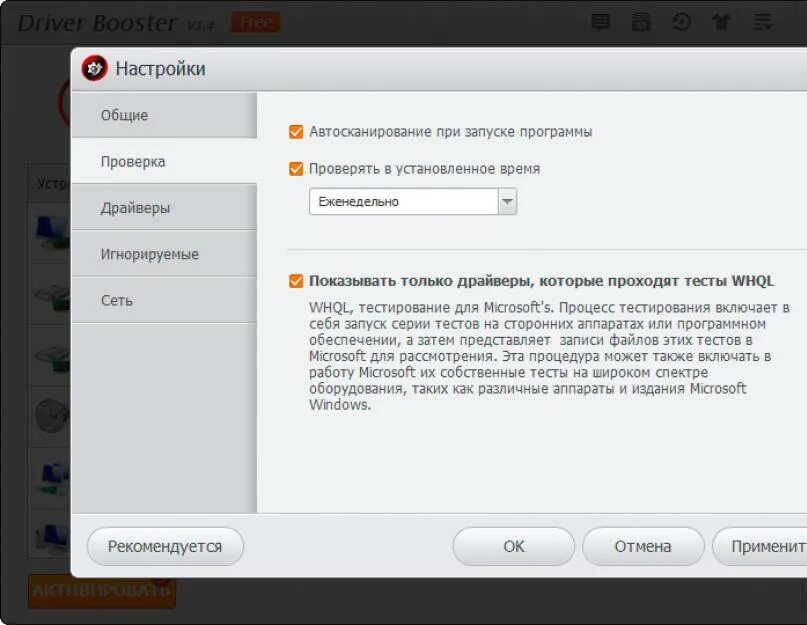807x625 pixels.
Task: Click the Driver Booster logo in the settings title
Action: coord(94,68)
